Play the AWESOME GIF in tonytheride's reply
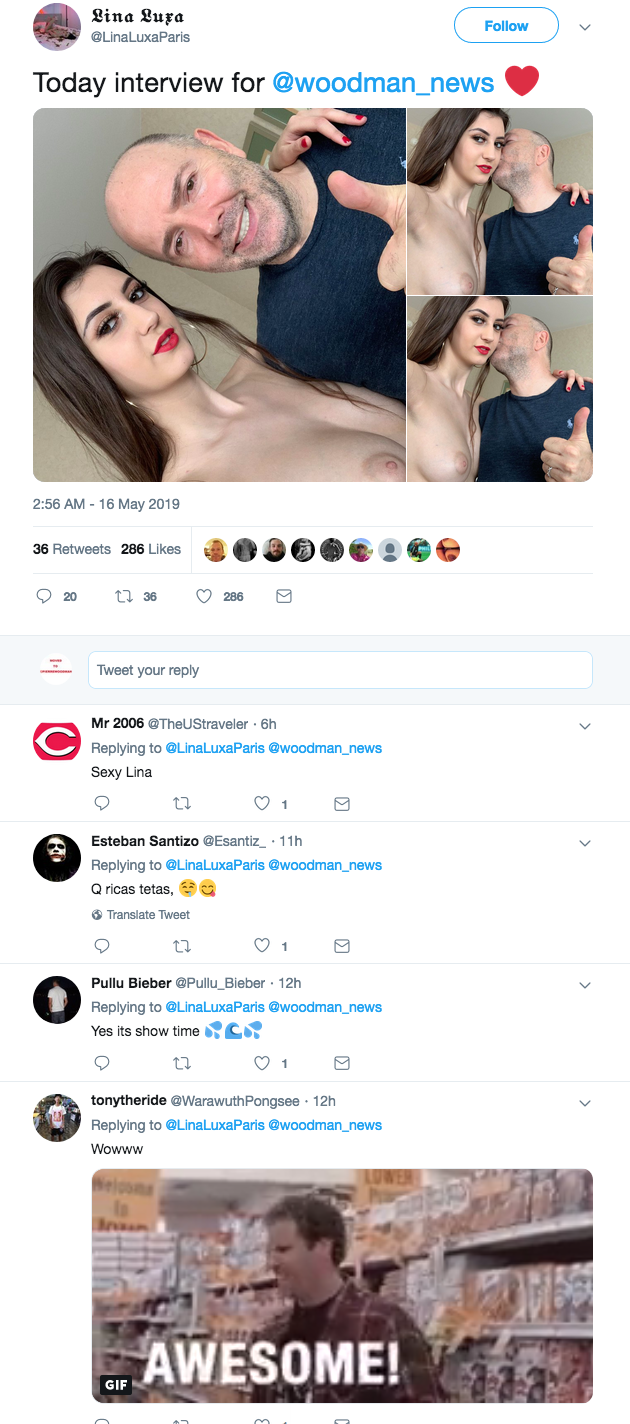 tap(342, 1285)
